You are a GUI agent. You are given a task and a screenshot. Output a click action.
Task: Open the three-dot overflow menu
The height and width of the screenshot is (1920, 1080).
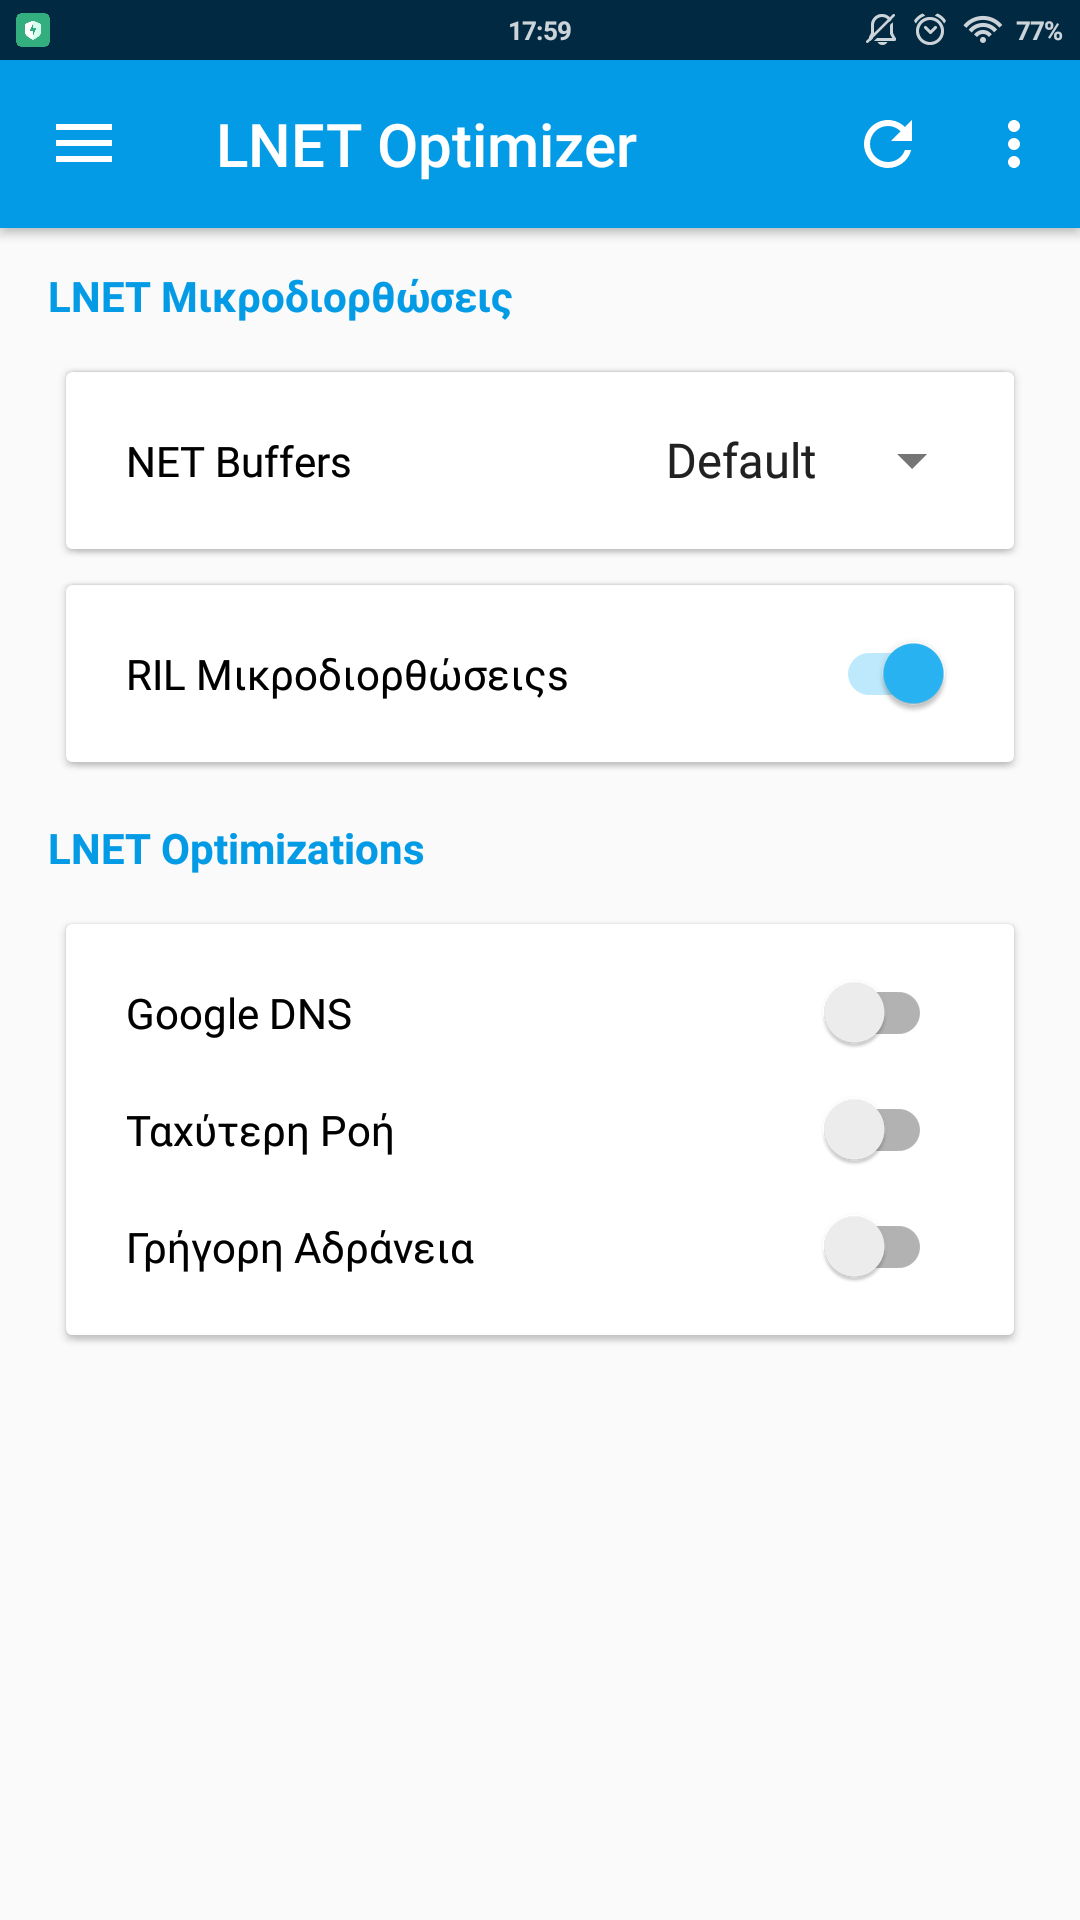pyautogui.click(x=1013, y=144)
